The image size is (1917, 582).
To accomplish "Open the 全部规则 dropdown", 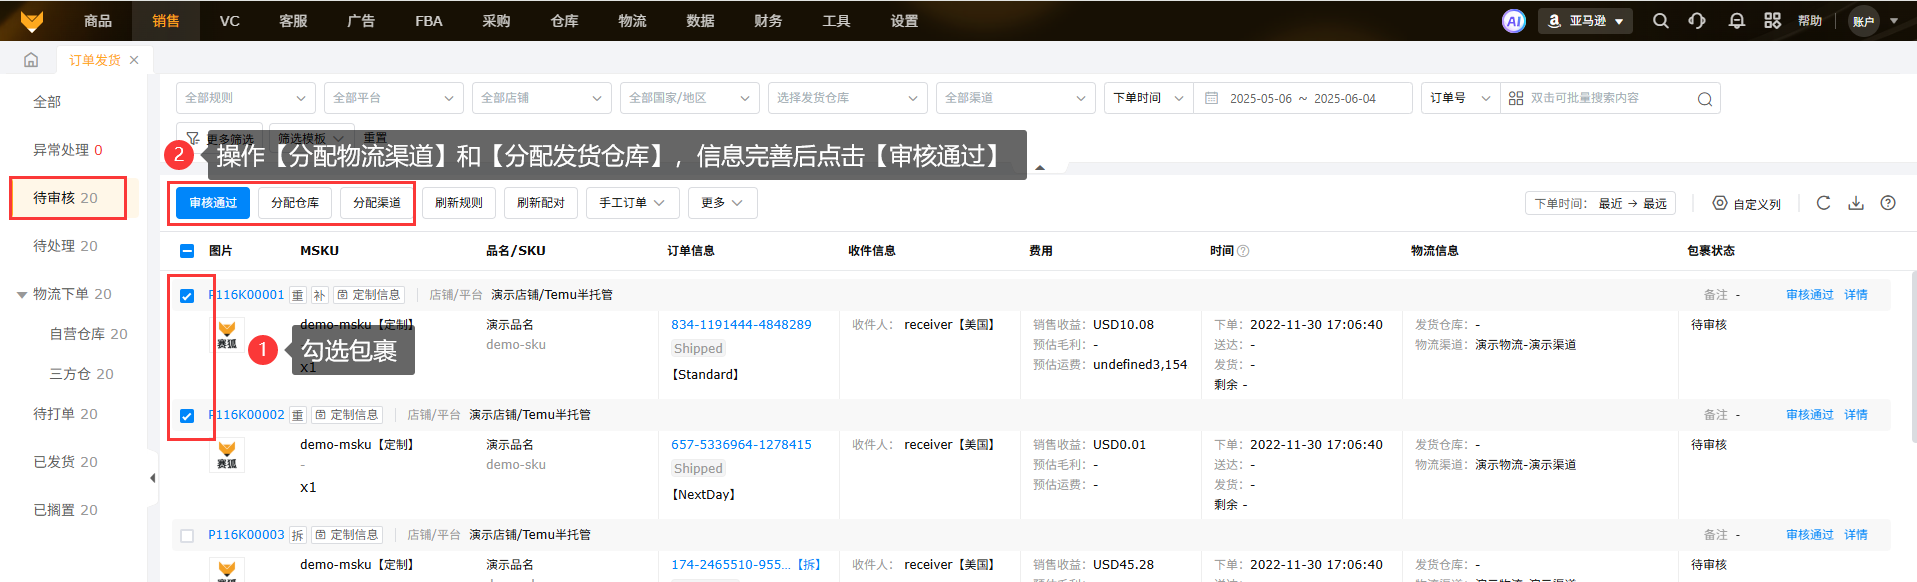I will tap(246, 98).
